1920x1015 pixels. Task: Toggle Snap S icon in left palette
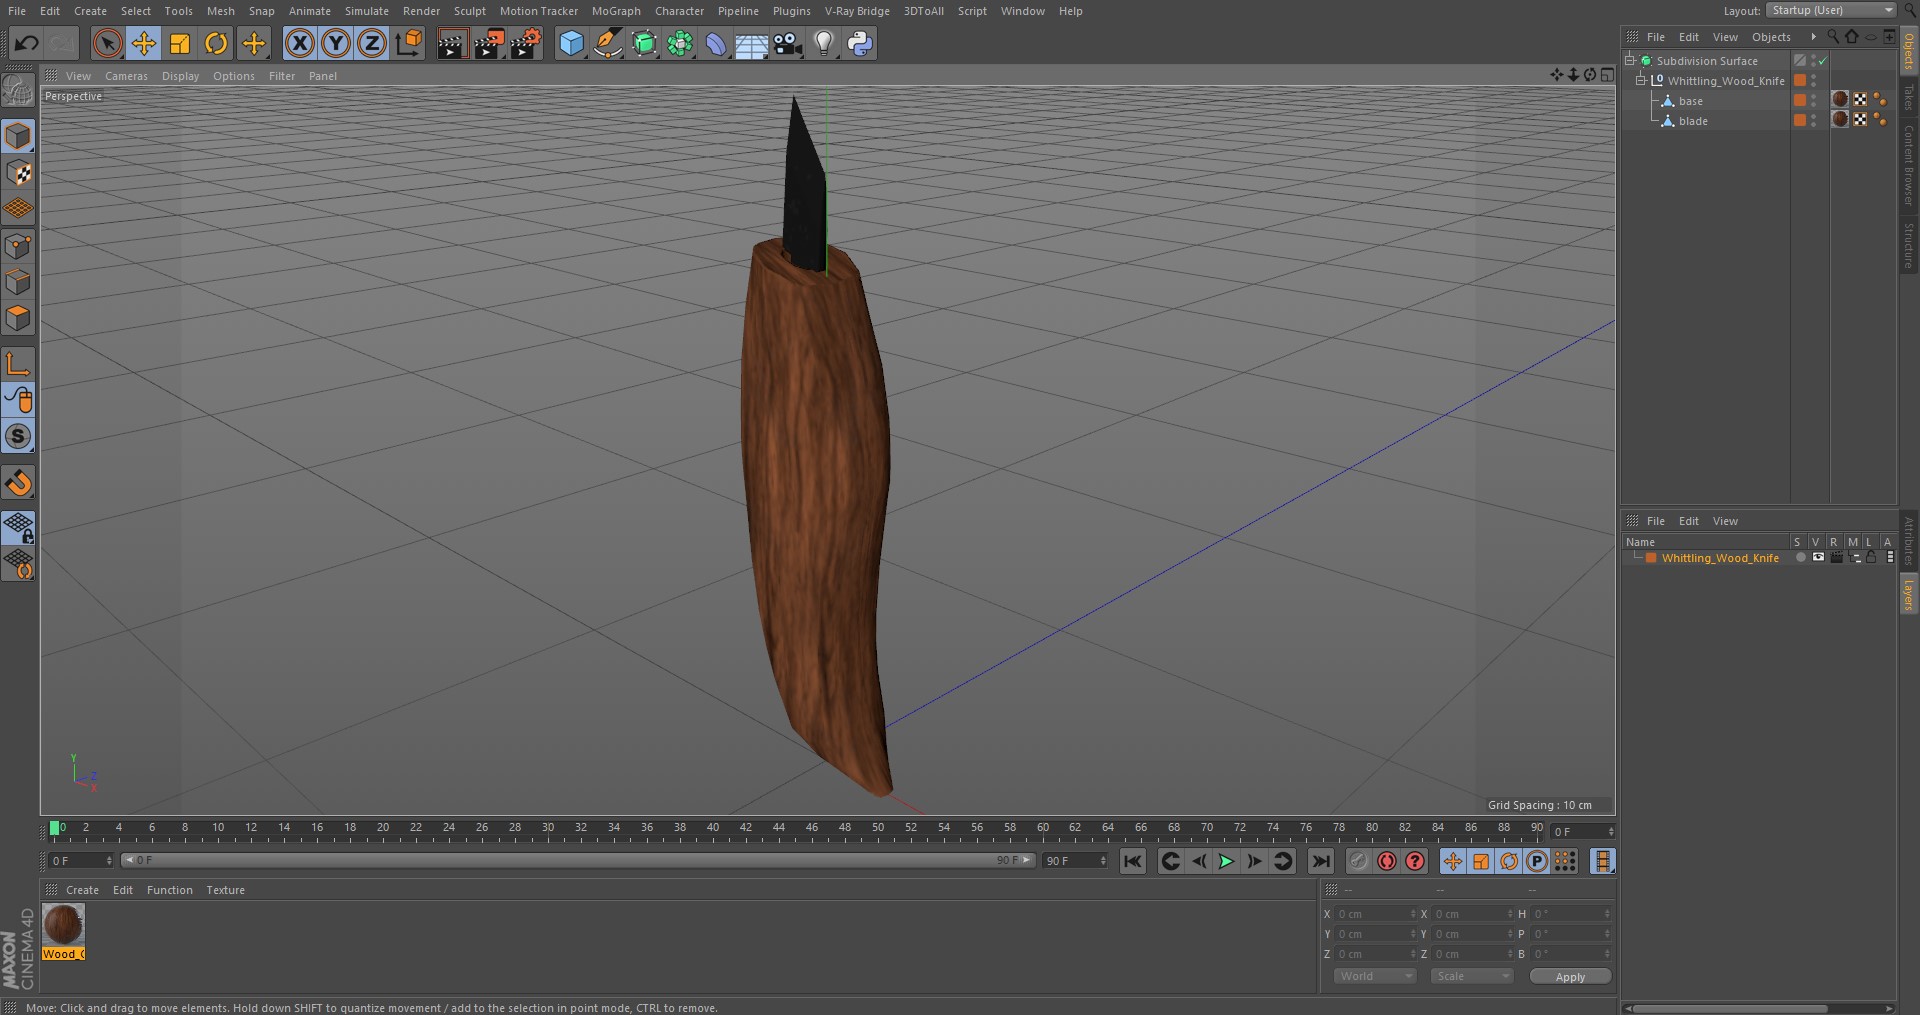[x=18, y=436]
